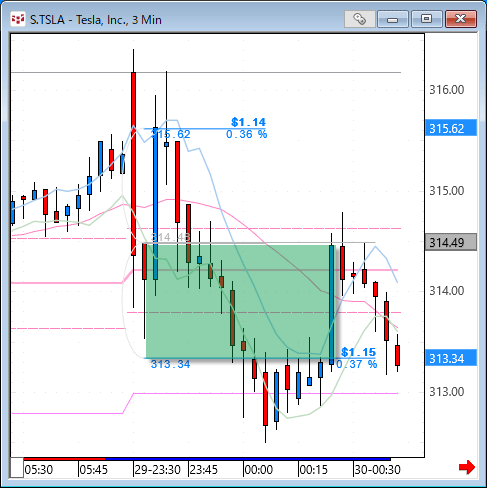The width and height of the screenshot is (487, 488).
Task: Click the 00:15 time axis label
Action: 314,470
